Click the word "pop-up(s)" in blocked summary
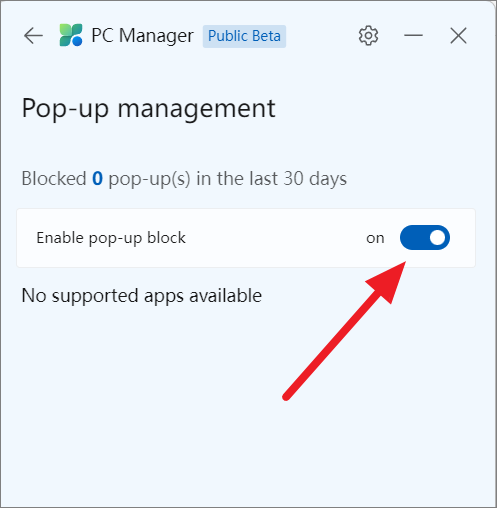Image resolution: width=497 pixels, height=508 pixels. [150, 179]
